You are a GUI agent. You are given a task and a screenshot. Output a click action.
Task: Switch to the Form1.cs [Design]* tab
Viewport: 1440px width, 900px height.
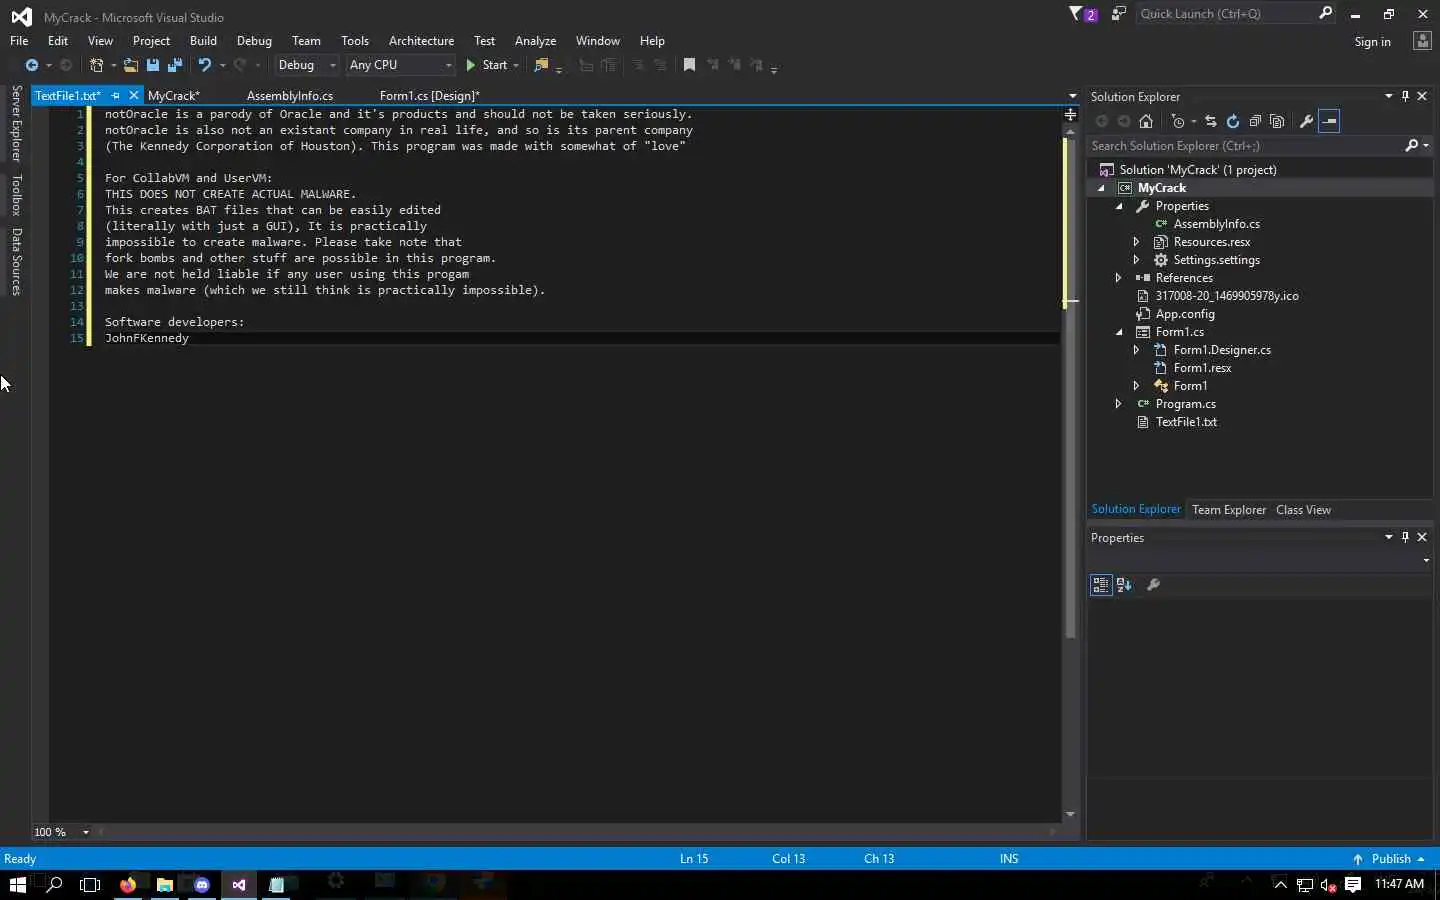pyautogui.click(x=430, y=96)
